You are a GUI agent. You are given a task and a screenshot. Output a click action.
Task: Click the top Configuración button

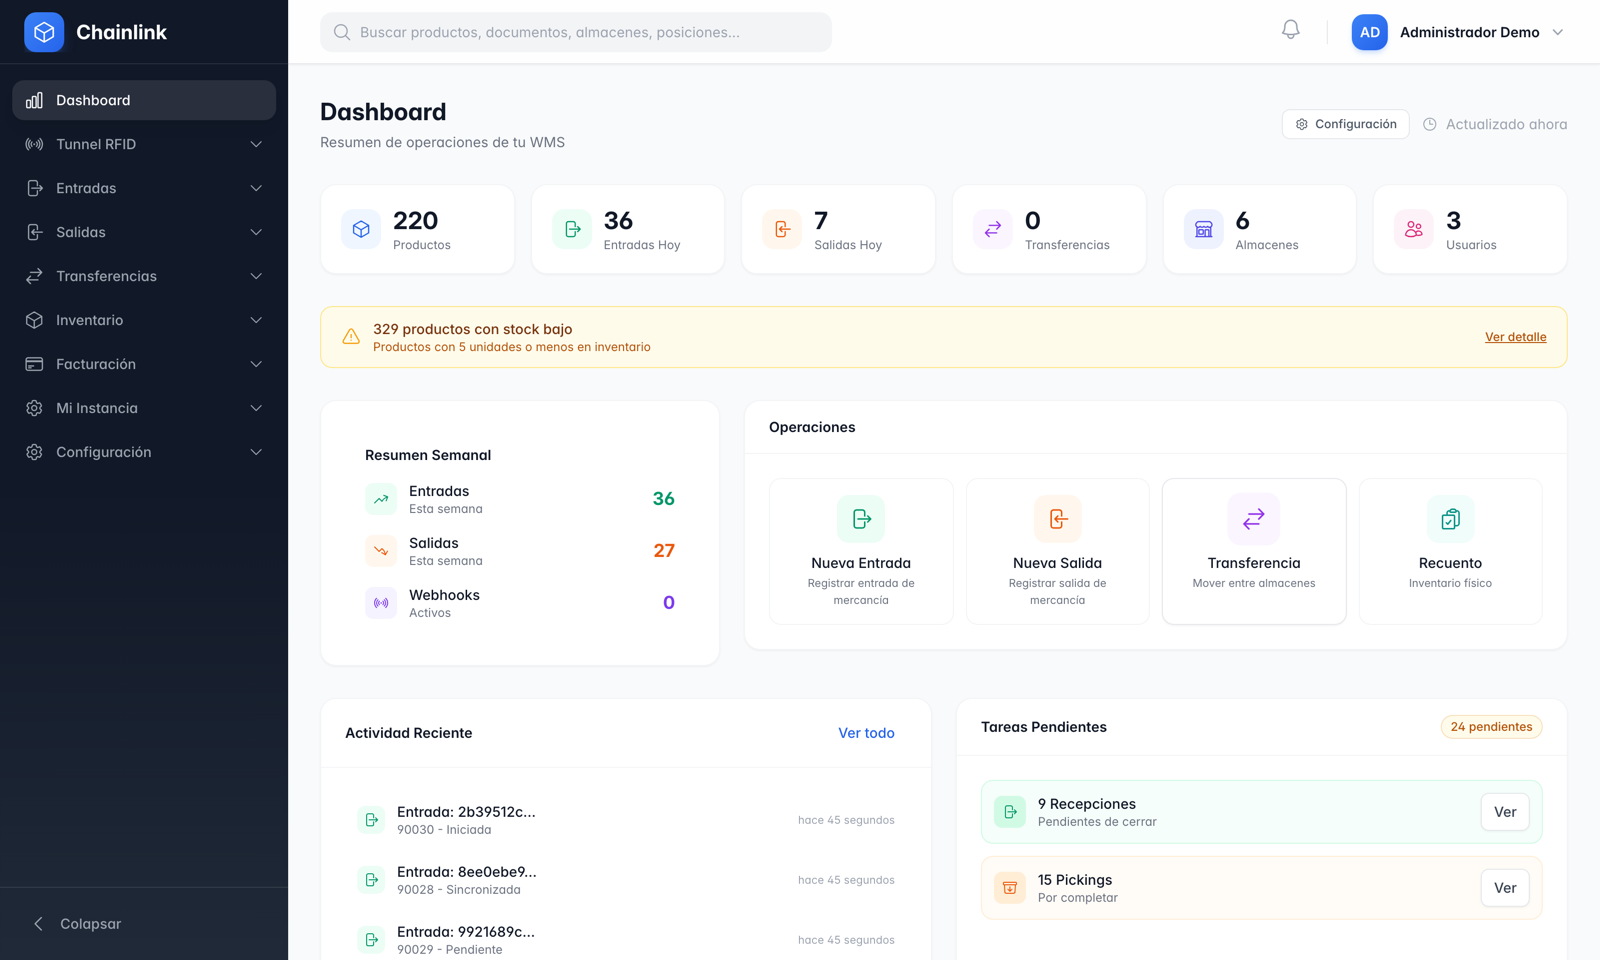click(1346, 124)
